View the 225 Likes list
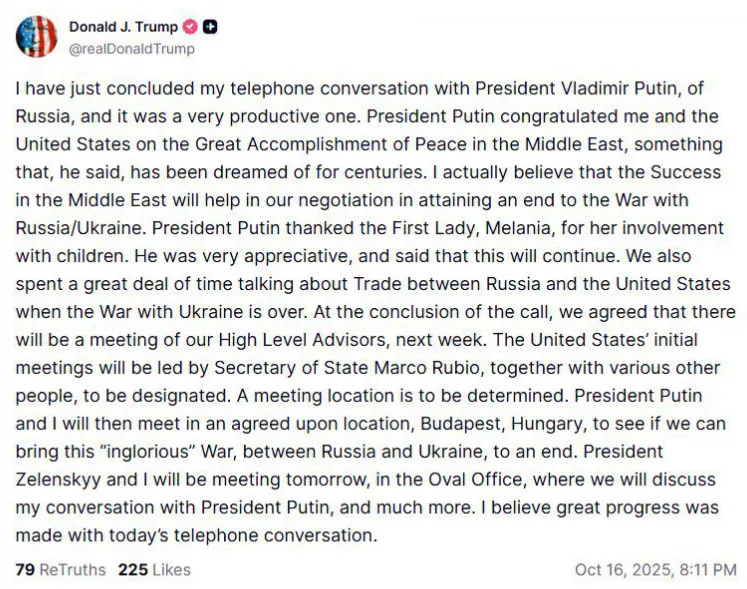 pyautogui.click(x=154, y=569)
